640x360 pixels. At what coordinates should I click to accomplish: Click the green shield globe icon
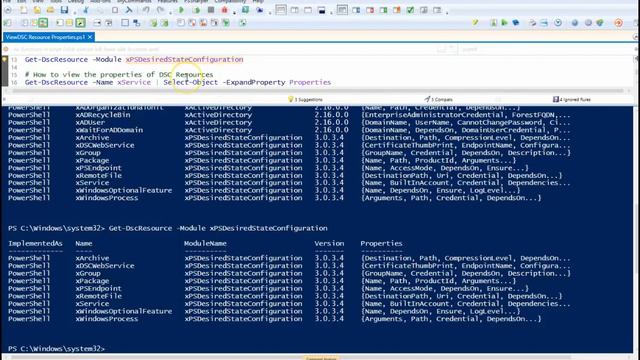coord(600,22)
